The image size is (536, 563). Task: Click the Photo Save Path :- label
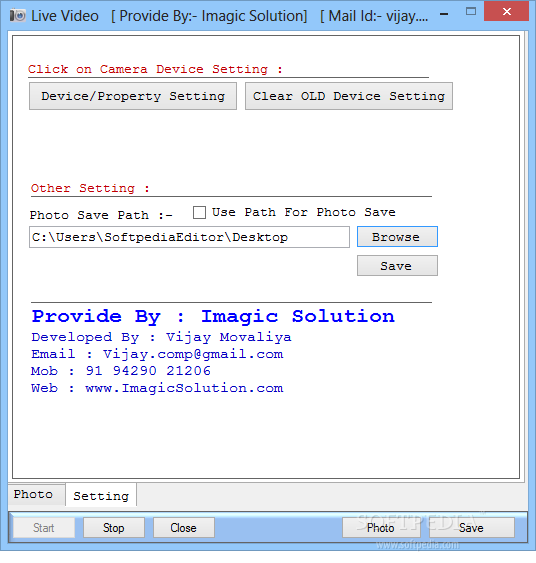101,215
